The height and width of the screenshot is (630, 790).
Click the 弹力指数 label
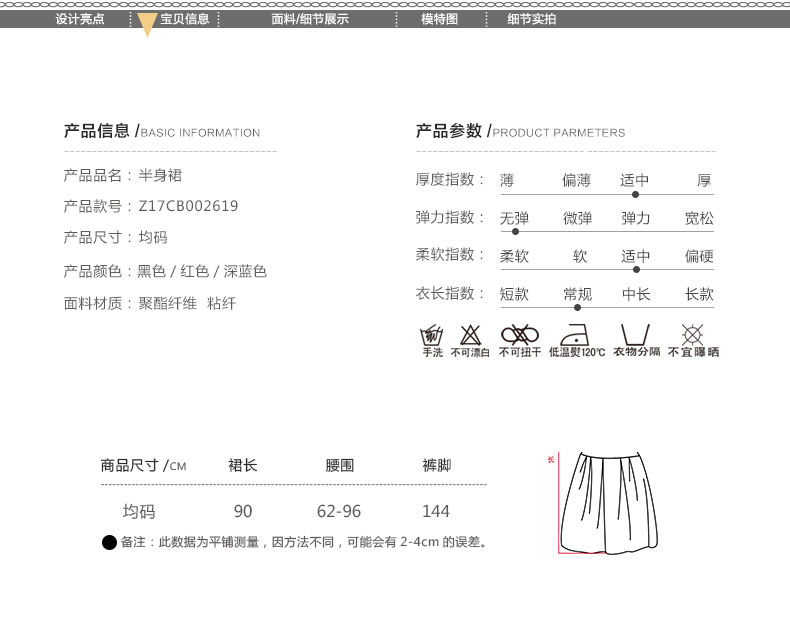point(449,217)
